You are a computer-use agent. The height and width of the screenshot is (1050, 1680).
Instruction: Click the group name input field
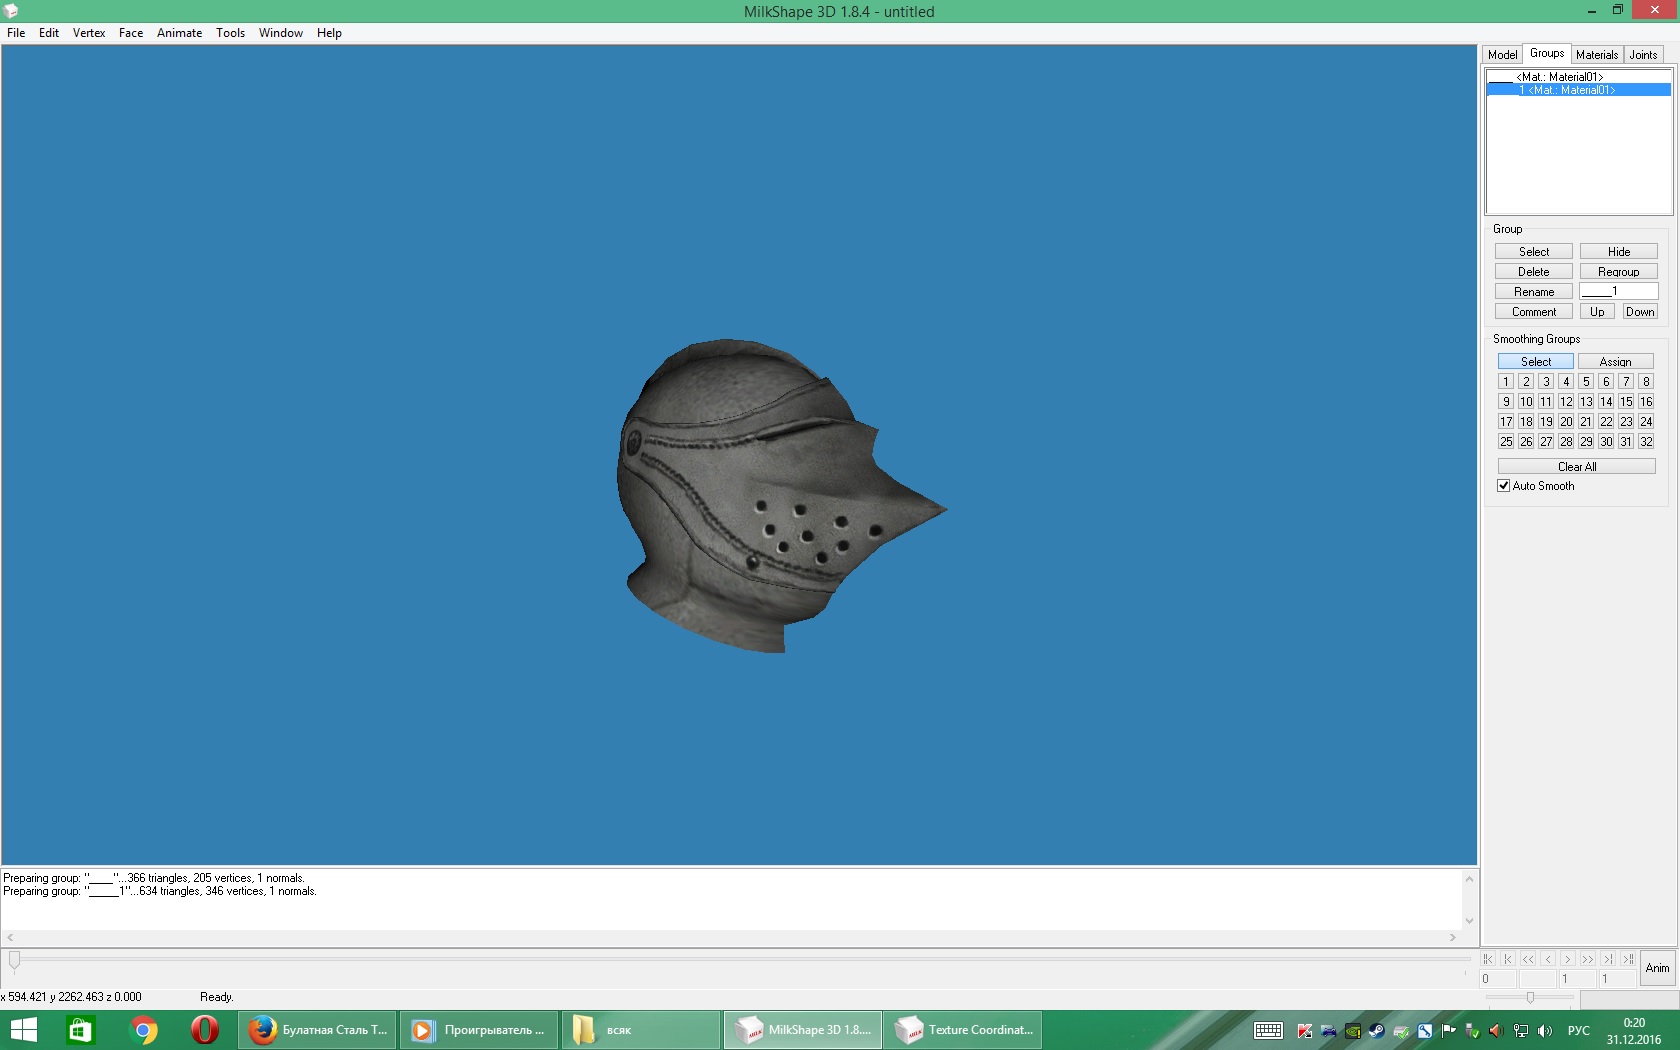[1619, 291]
